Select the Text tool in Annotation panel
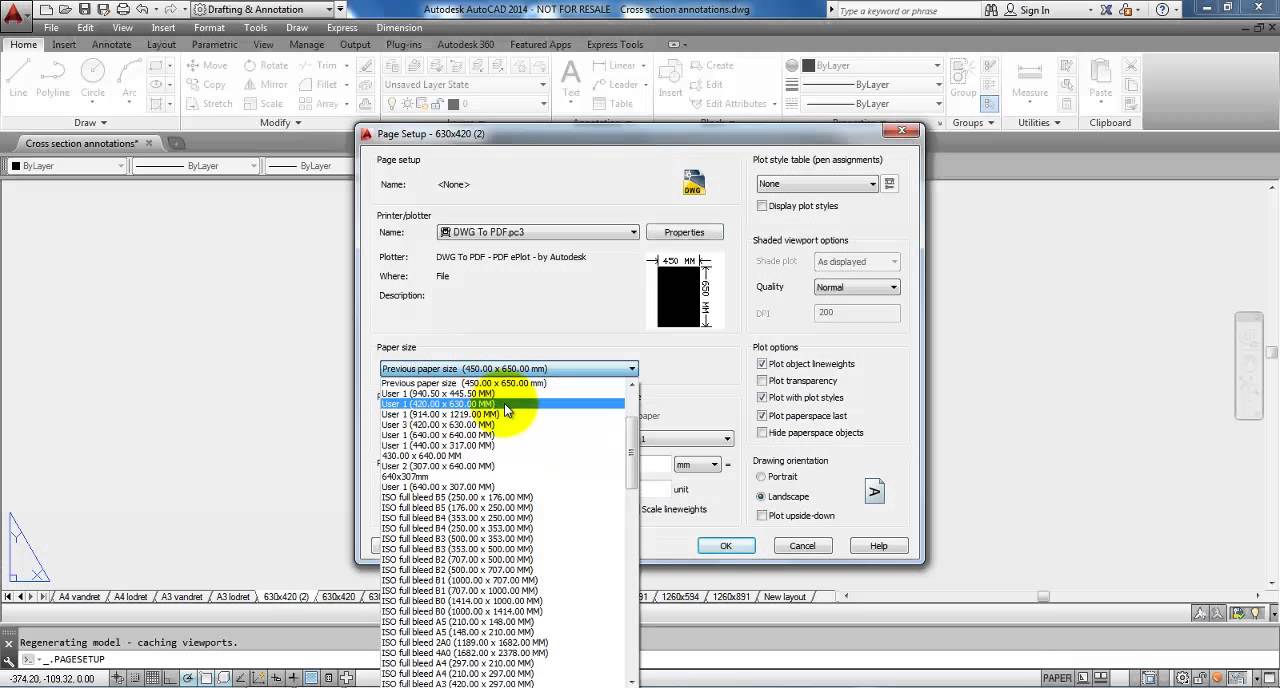 (571, 78)
